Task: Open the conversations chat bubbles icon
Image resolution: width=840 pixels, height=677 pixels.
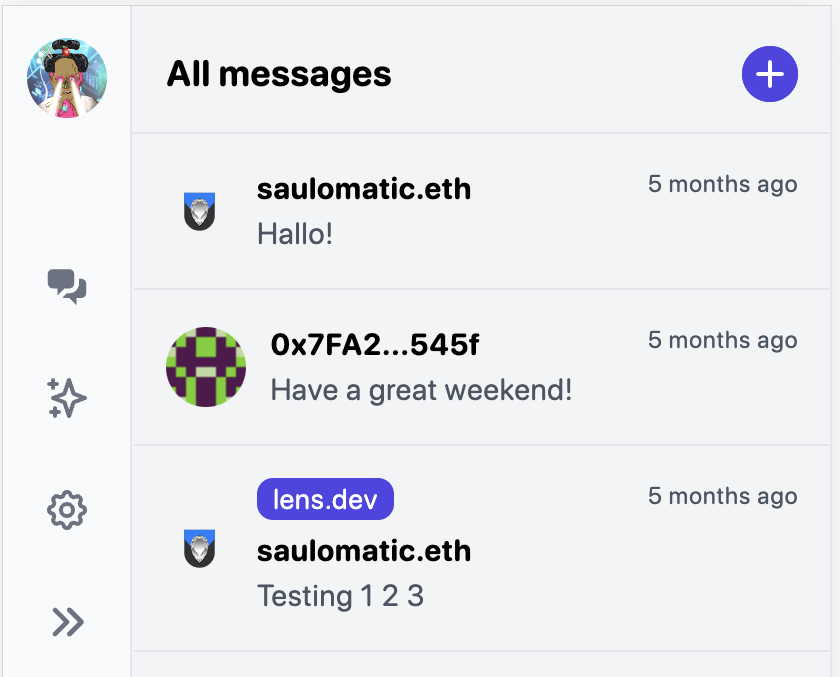Action: [x=67, y=286]
